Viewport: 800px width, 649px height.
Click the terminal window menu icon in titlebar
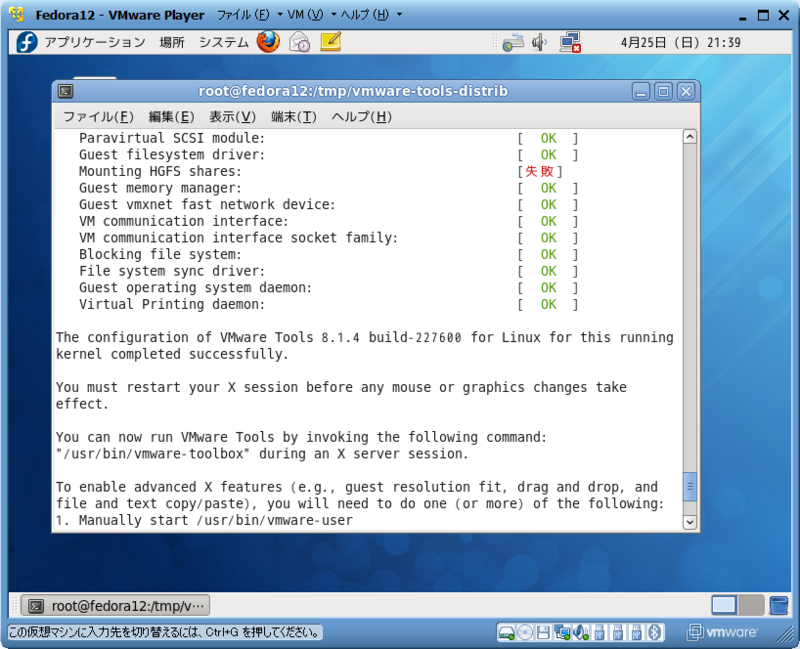[66, 91]
